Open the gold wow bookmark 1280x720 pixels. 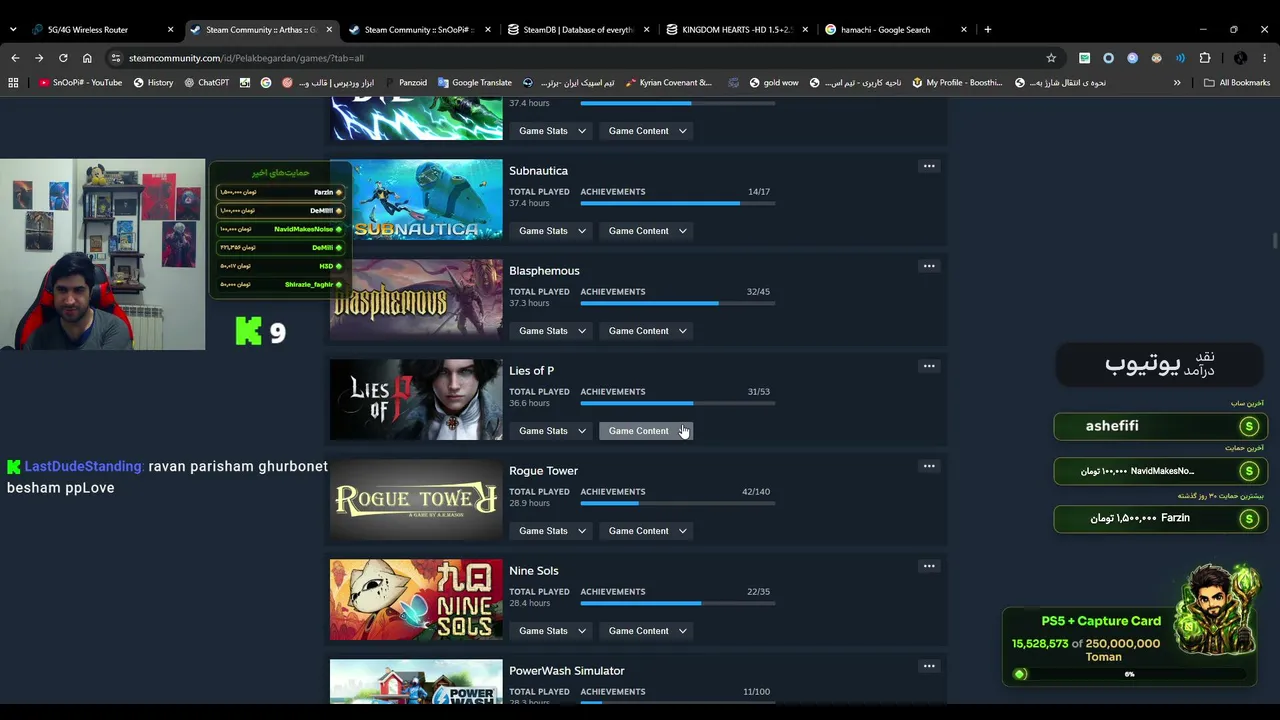(773, 83)
